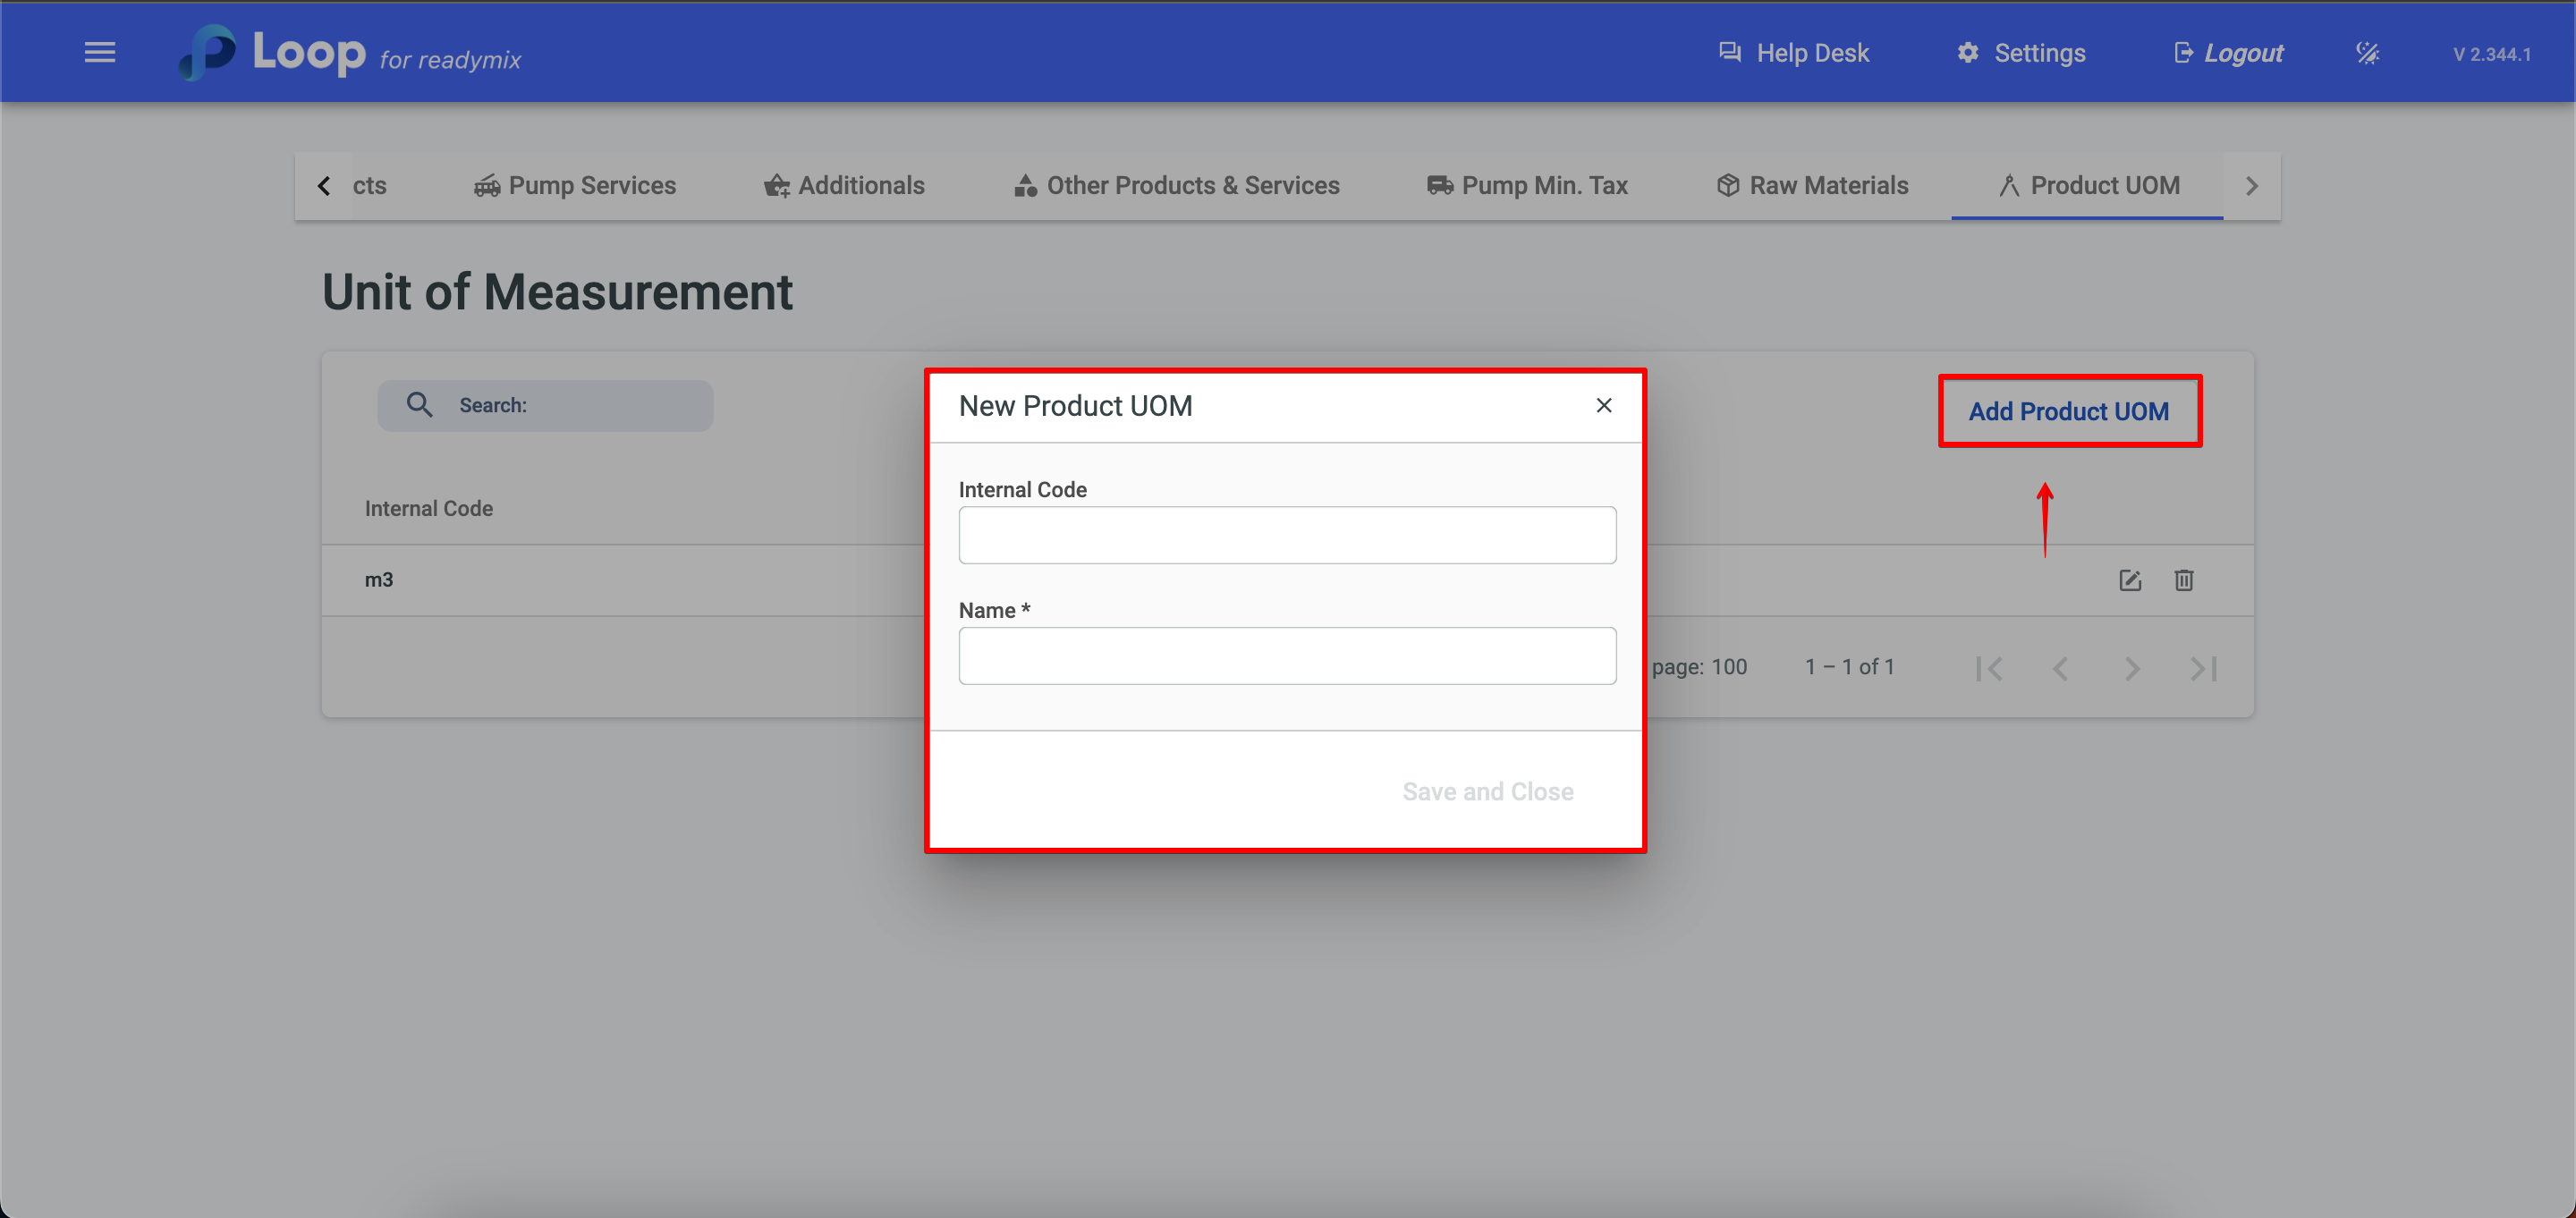
Task: Go to previous page of results
Action: [2060, 668]
